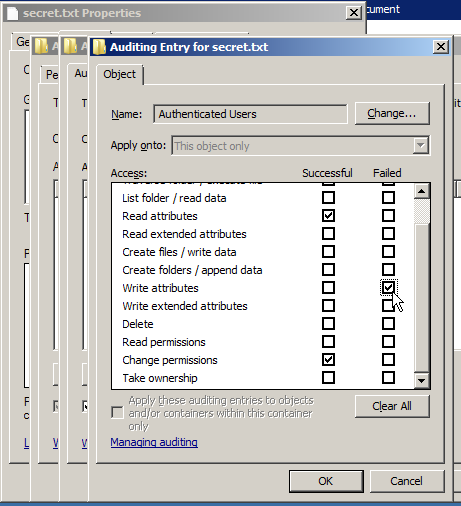This screenshot has height=506, width=461.
Task: Check Failed for Read attributes
Action: click(388, 216)
